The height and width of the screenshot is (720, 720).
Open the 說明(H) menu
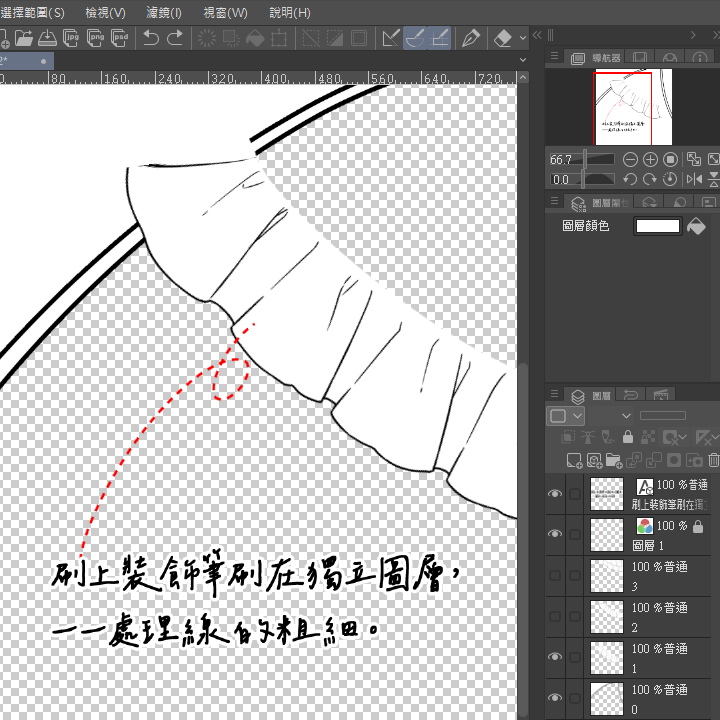pyautogui.click(x=290, y=13)
